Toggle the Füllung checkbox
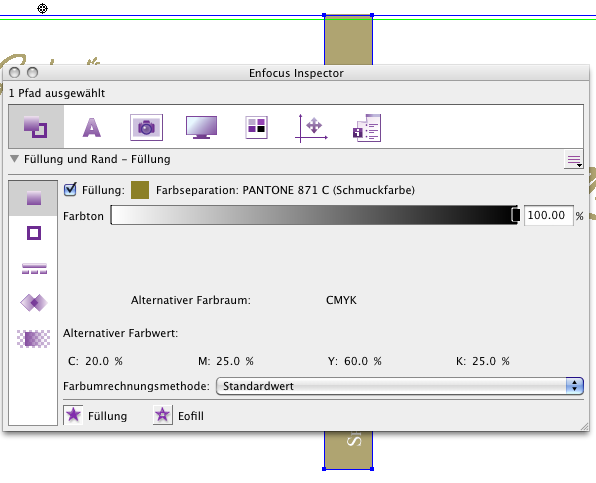596x483 pixels. point(70,189)
